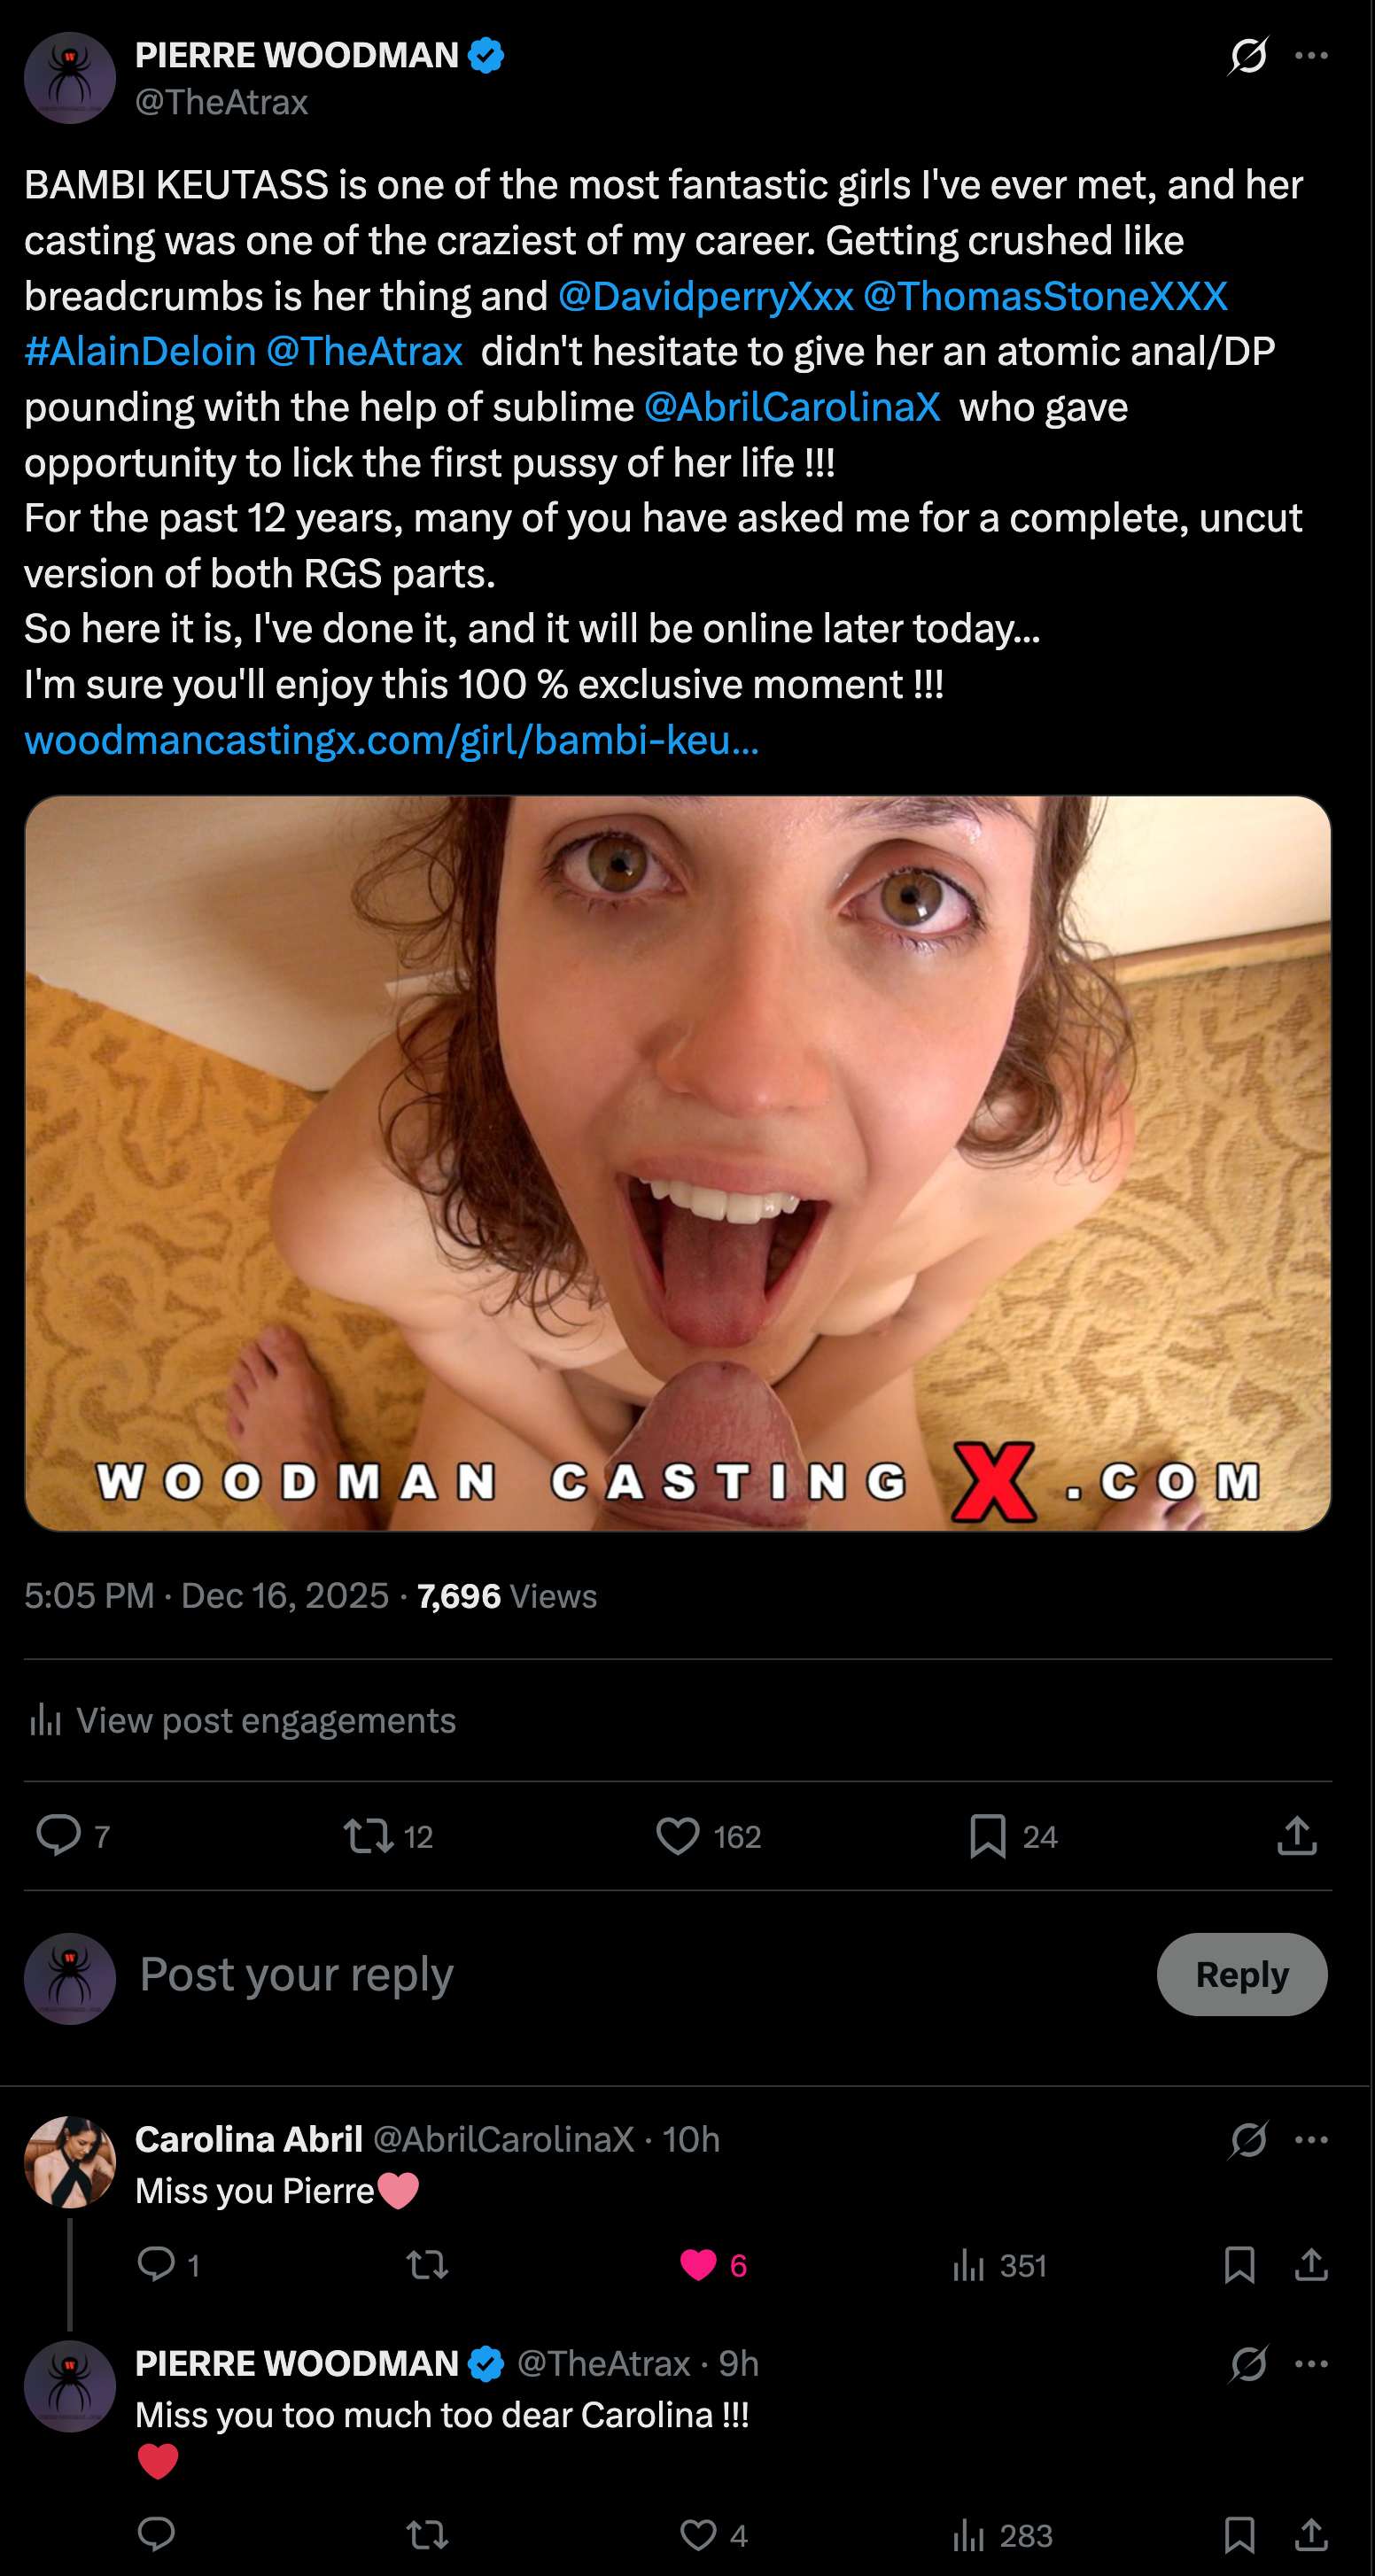Image resolution: width=1375 pixels, height=2576 pixels.
Task: Open the more options menu on Carolina Abril's reply
Action: [1310, 2140]
